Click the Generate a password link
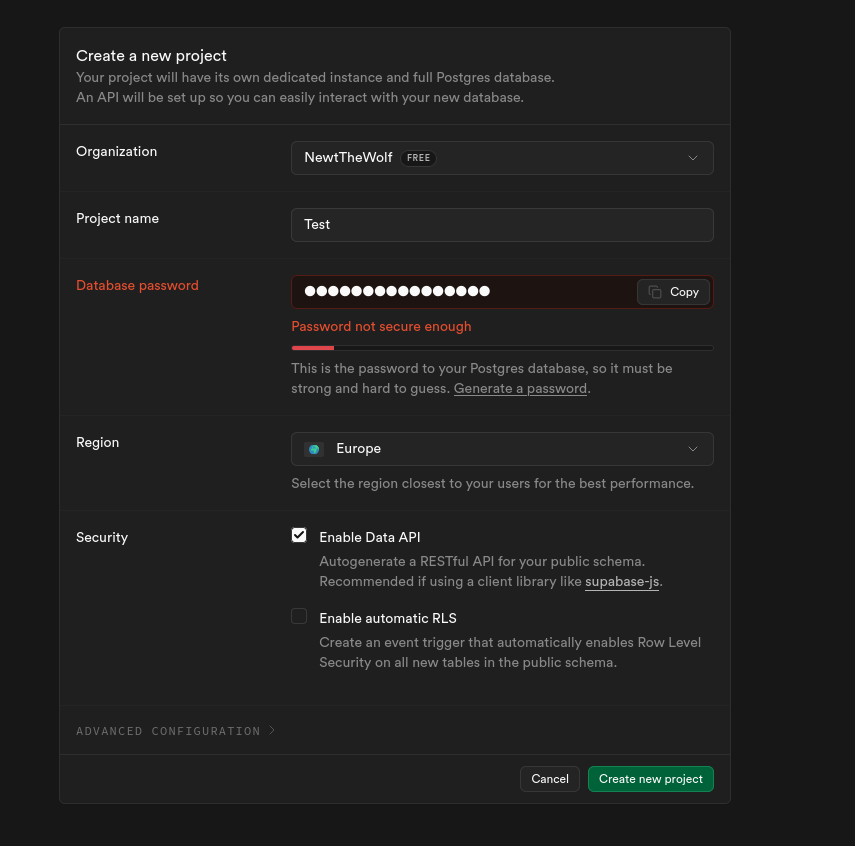 click(520, 388)
